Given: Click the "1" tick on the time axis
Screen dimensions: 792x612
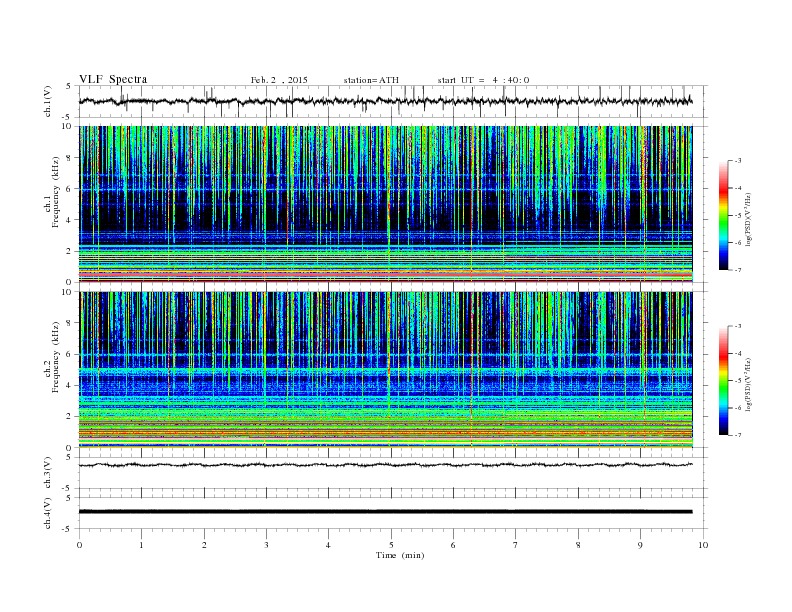Looking at the screenshot, I should point(141,545).
